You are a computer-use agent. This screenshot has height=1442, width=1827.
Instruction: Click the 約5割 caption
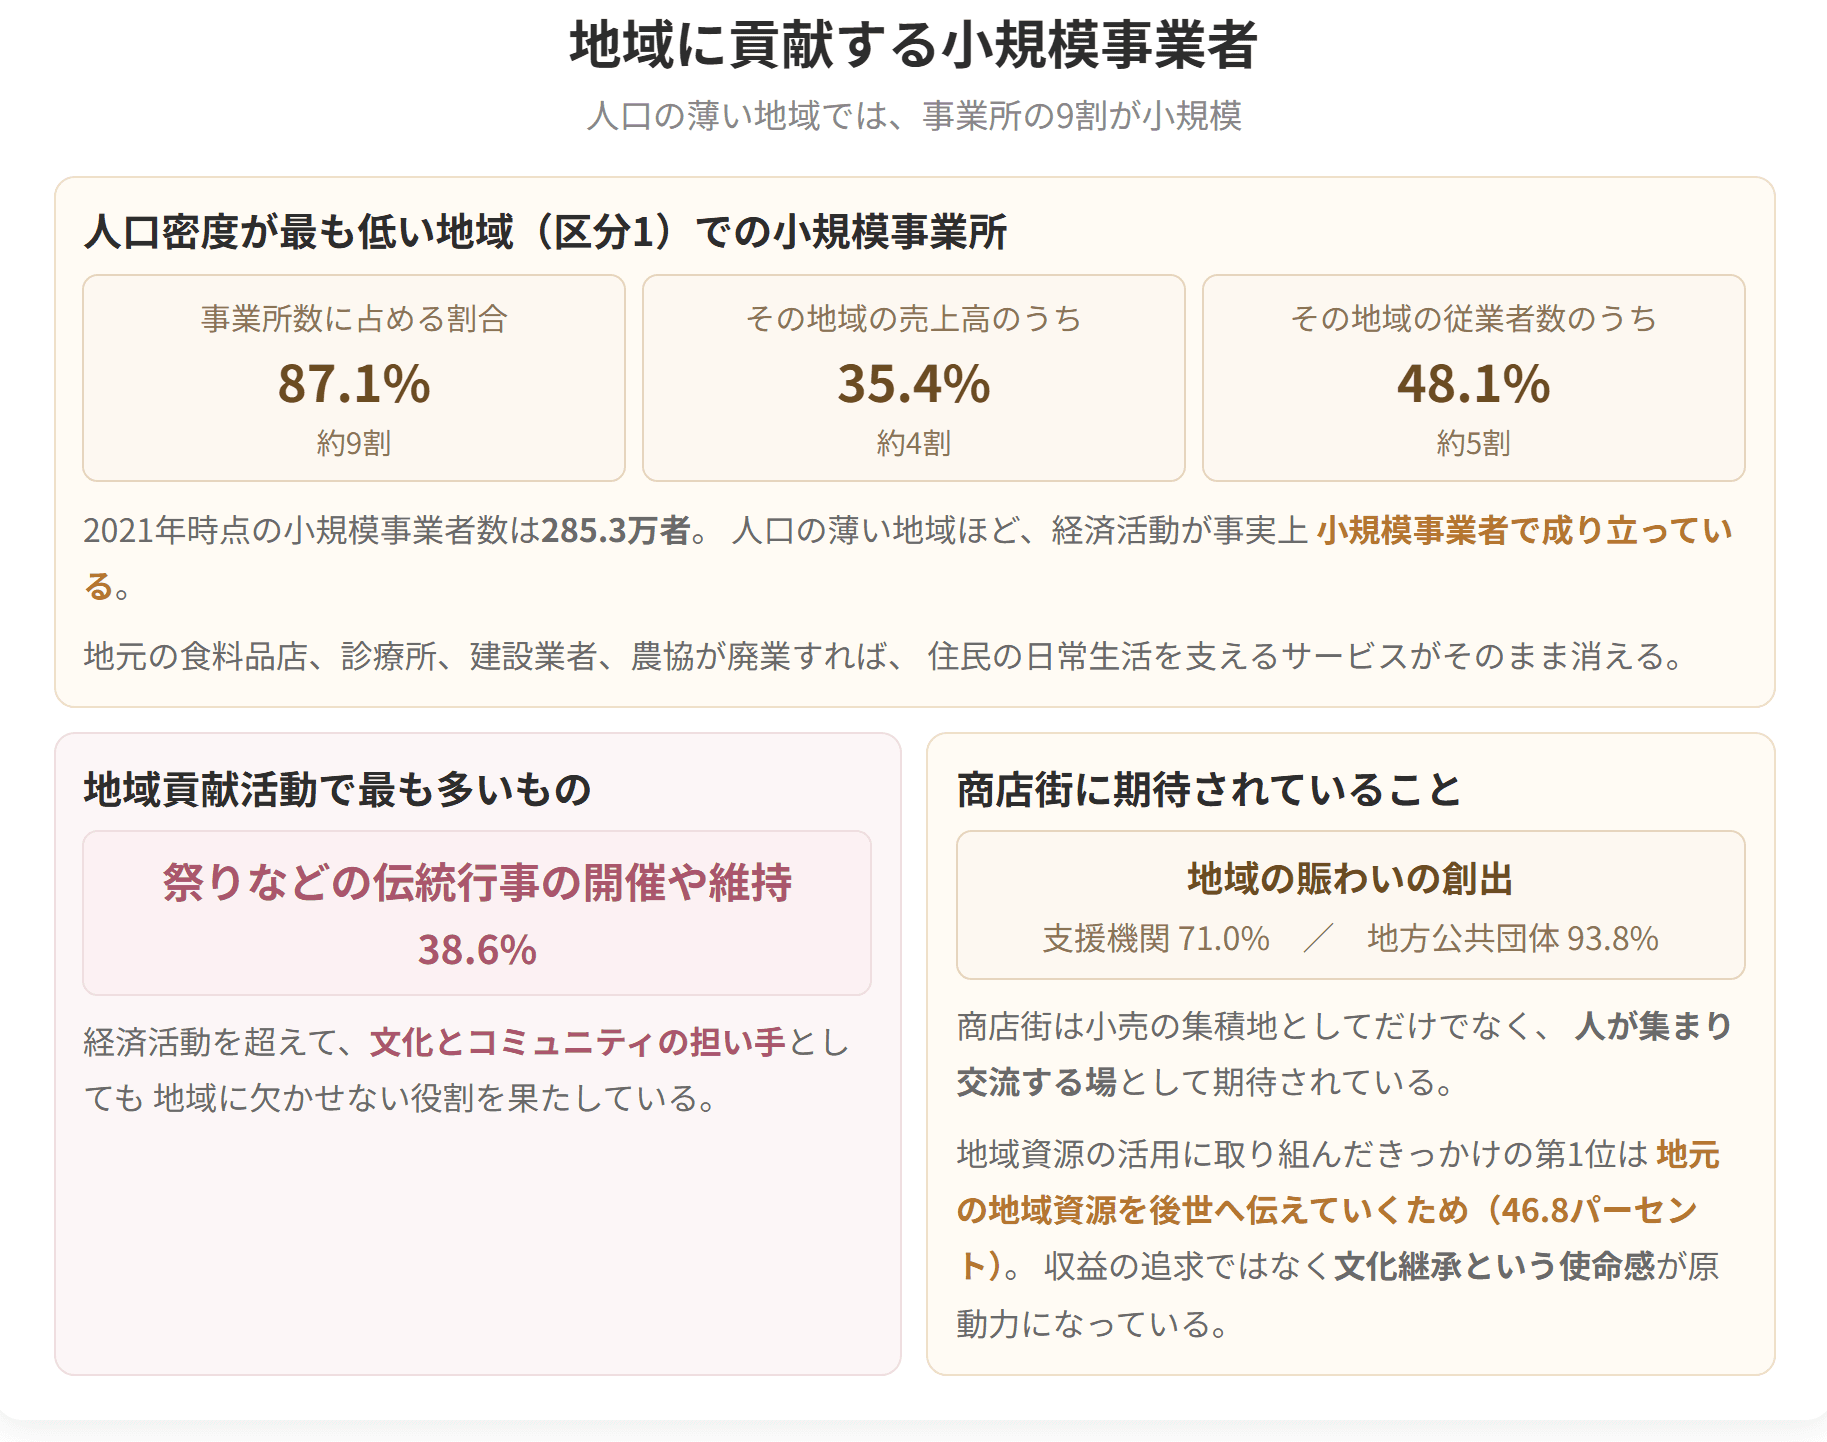pos(1473,443)
